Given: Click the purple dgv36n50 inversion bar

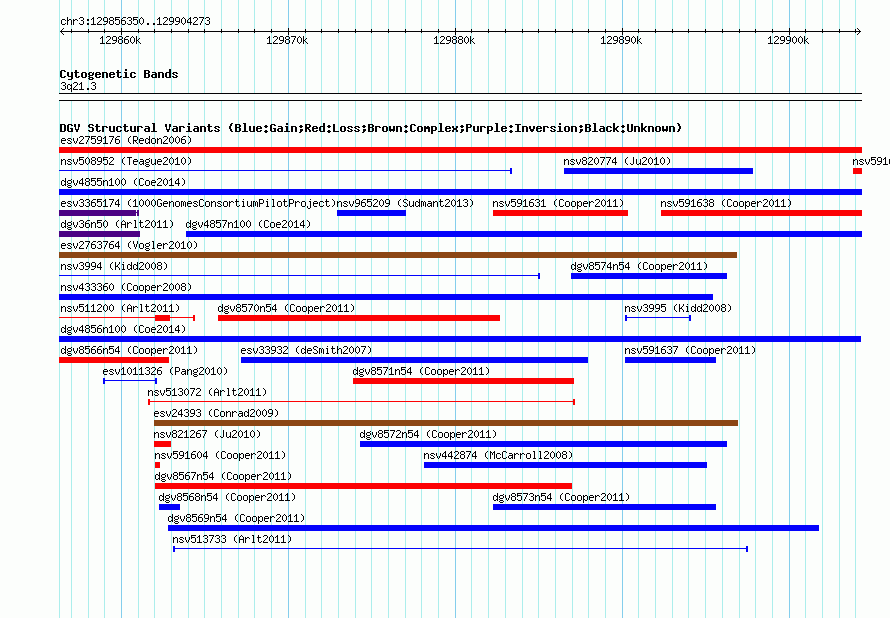Looking at the screenshot, I should click(99, 234).
